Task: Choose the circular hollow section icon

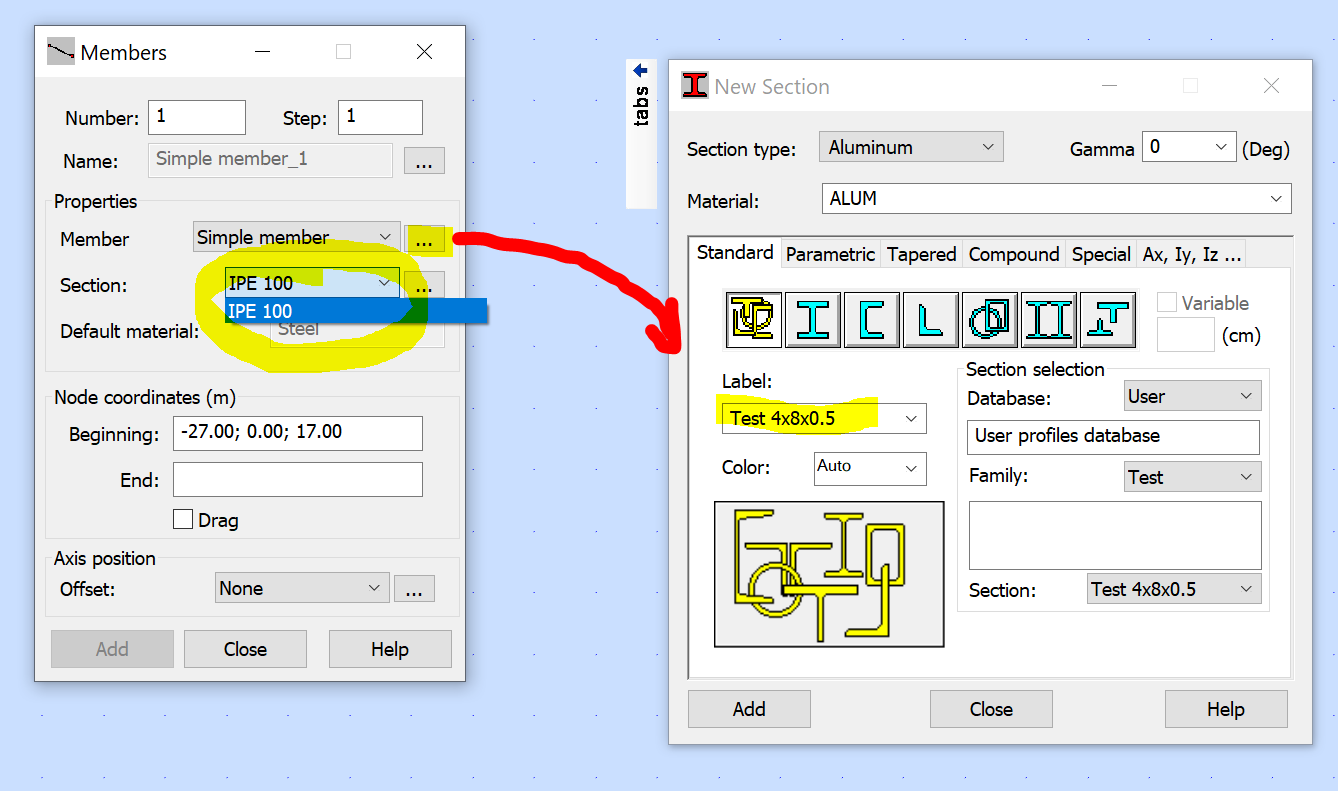Action: pos(989,319)
